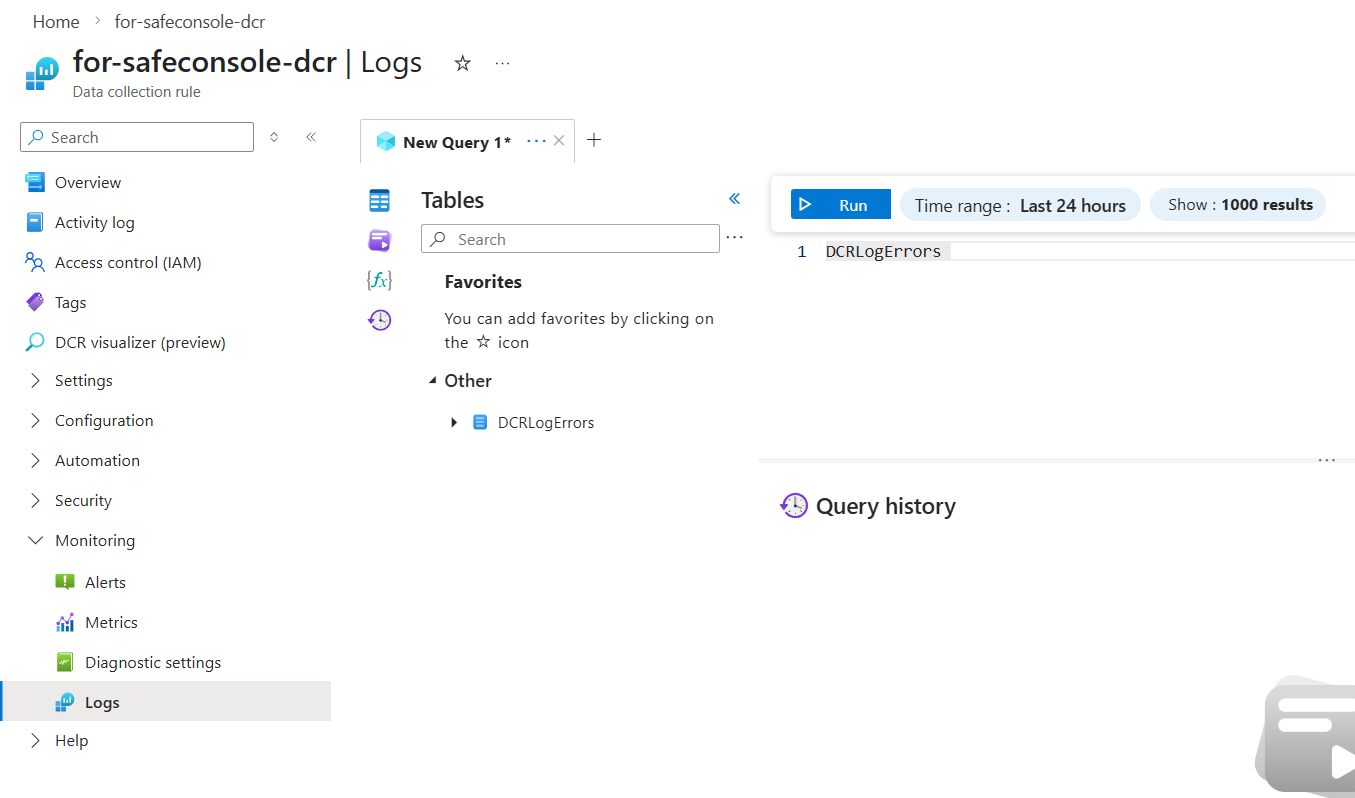Viewport: 1355px width, 798px height.
Task: Click the Metrics chart icon
Action: tap(65, 622)
